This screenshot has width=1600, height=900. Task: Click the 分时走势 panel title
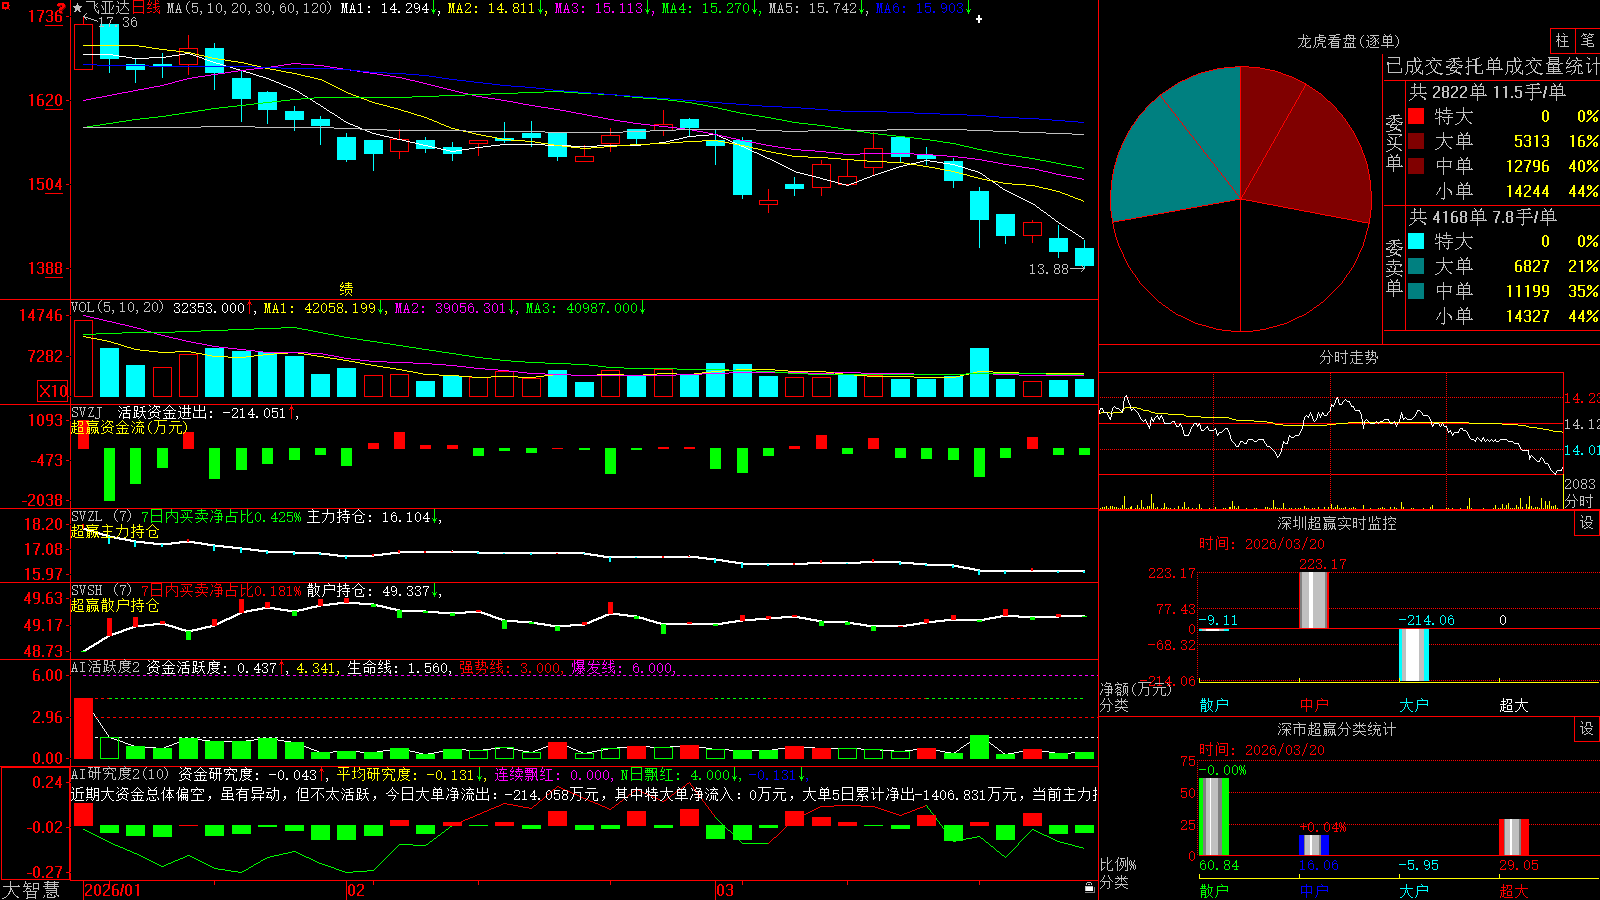1348,357
